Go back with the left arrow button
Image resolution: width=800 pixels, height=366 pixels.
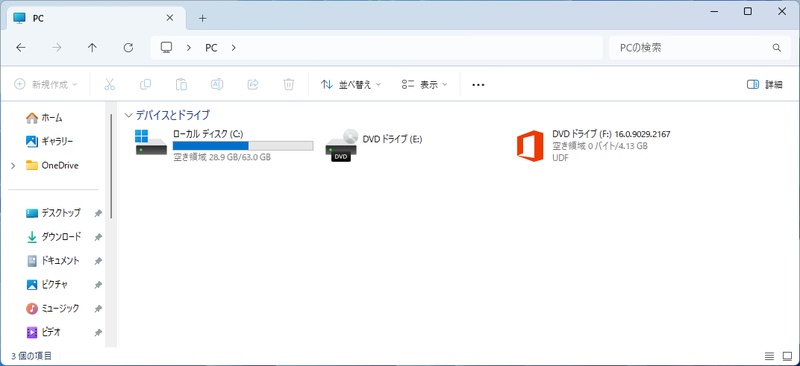coord(20,47)
